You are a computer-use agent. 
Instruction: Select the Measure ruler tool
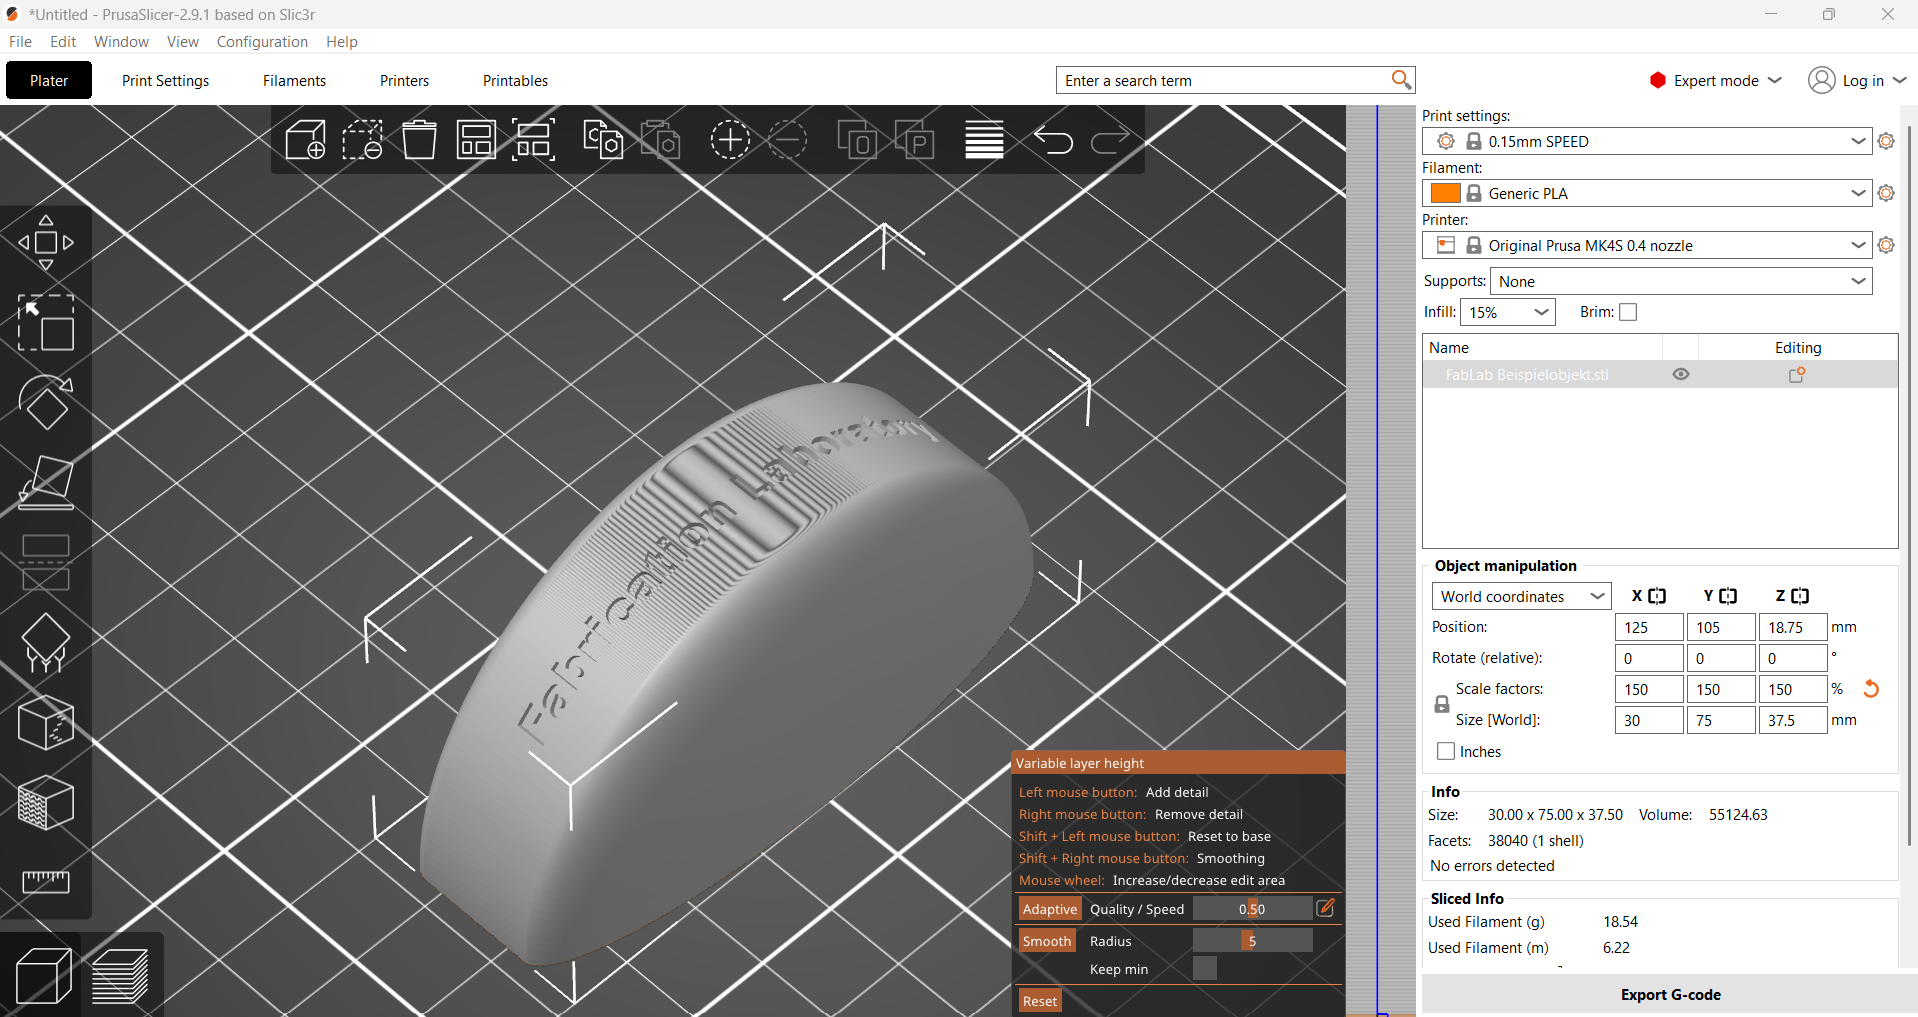[x=46, y=881]
